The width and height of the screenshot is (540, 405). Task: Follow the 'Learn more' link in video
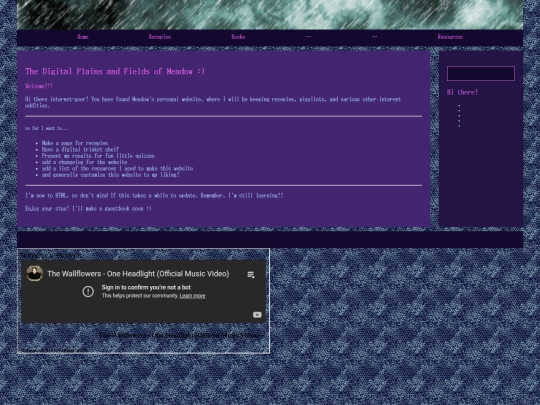pyautogui.click(x=192, y=296)
